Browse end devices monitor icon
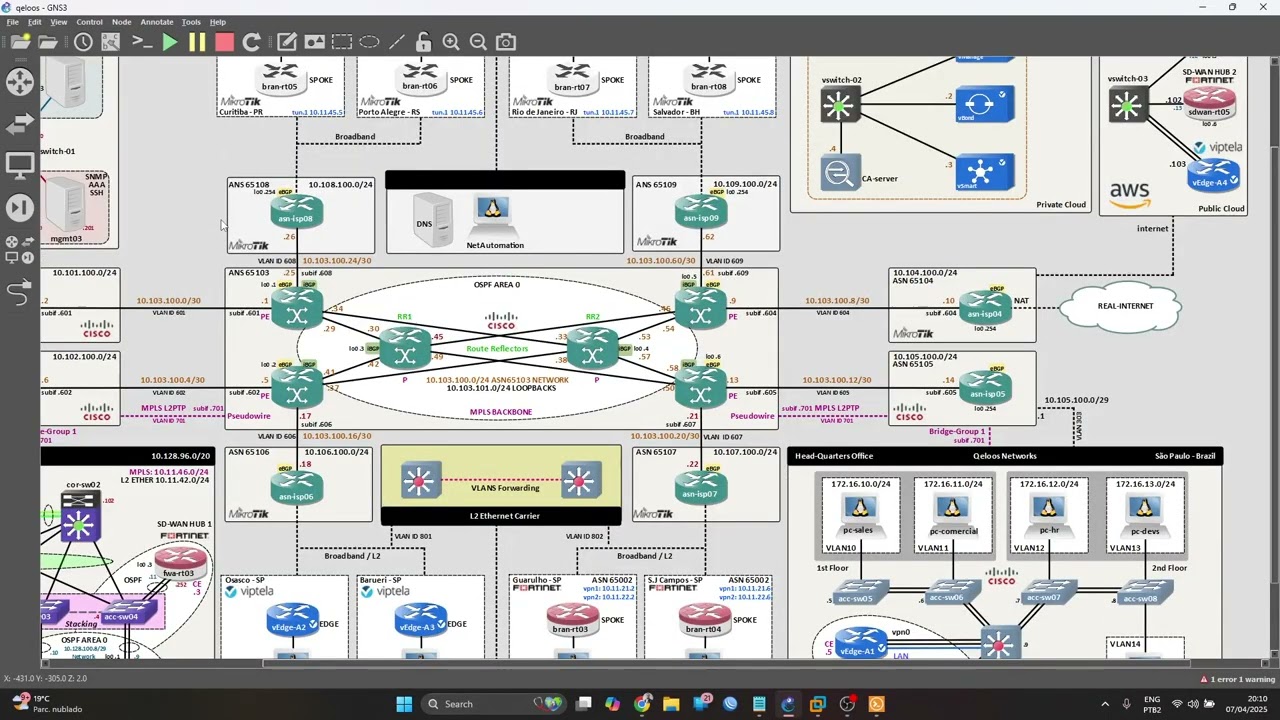 point(20,166)
